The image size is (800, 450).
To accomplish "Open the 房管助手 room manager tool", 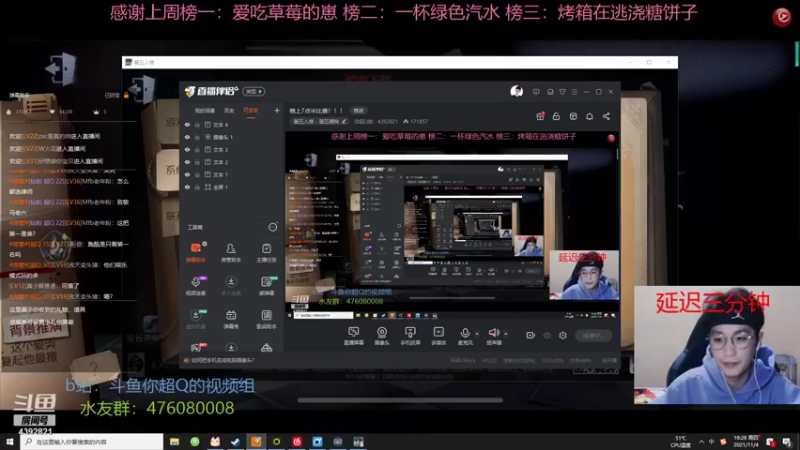I will (231, 252).
